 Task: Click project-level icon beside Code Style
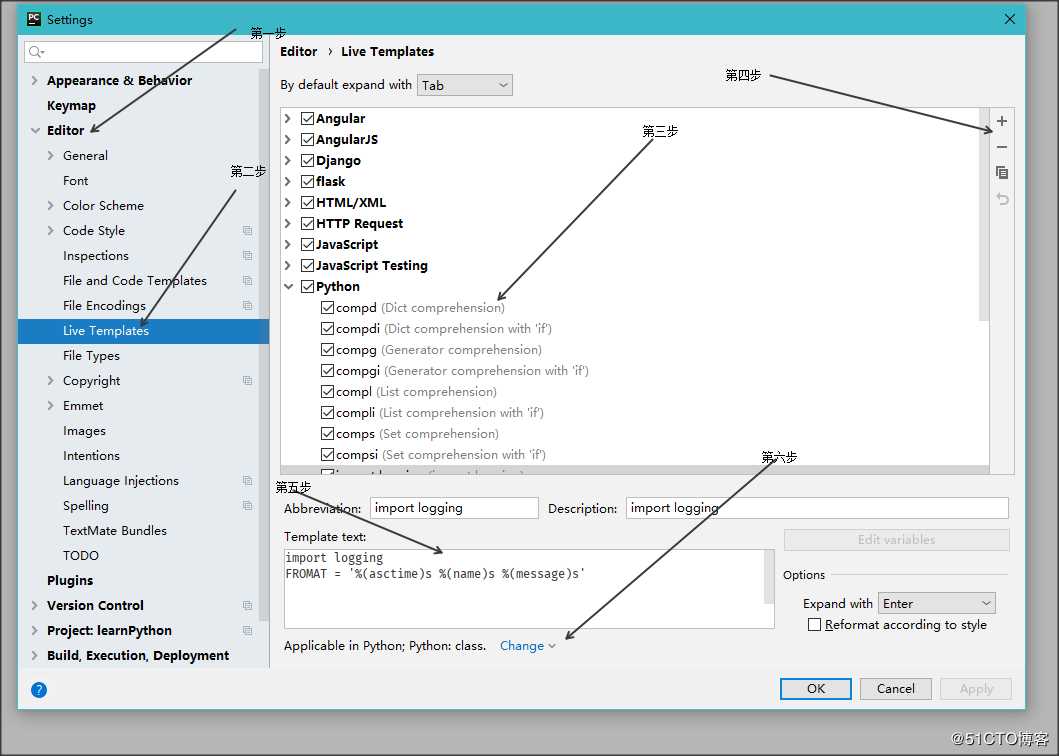[x=247, y=230]
